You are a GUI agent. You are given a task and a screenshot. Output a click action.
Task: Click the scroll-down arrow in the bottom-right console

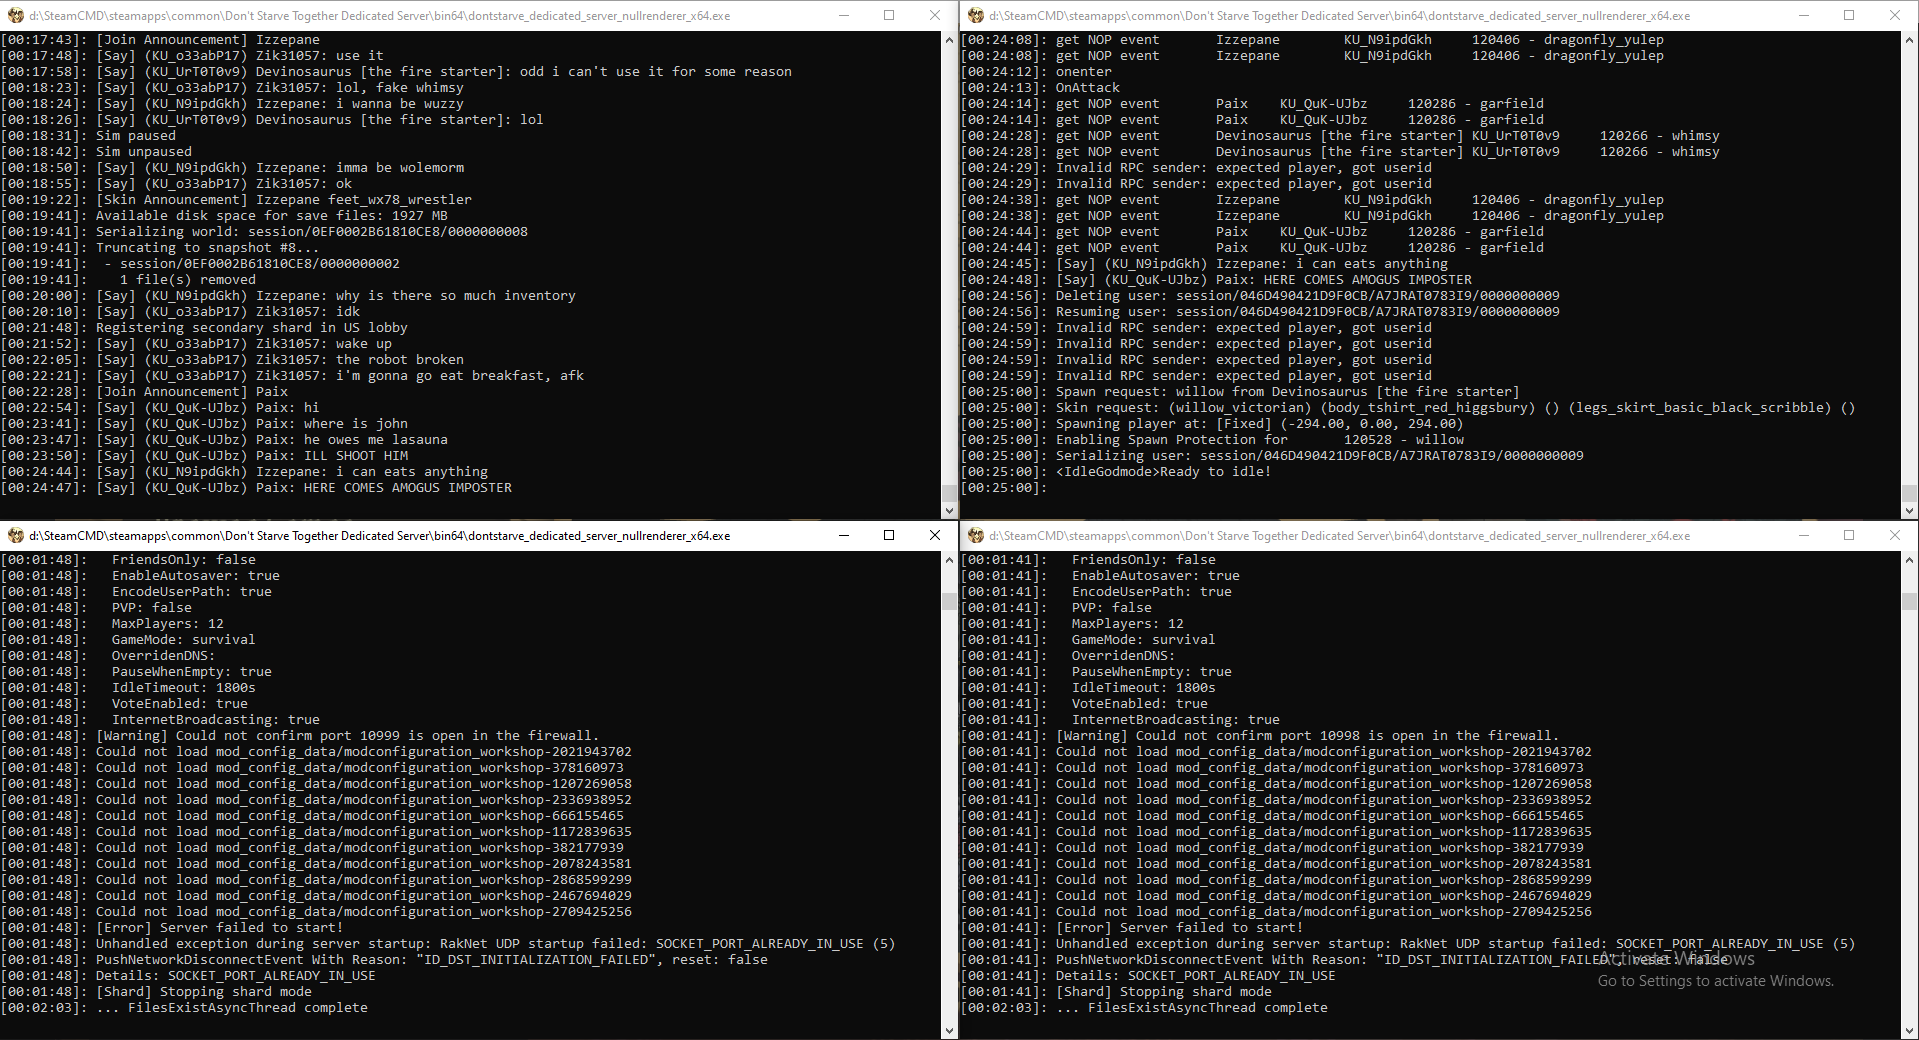point(1910,1030)
